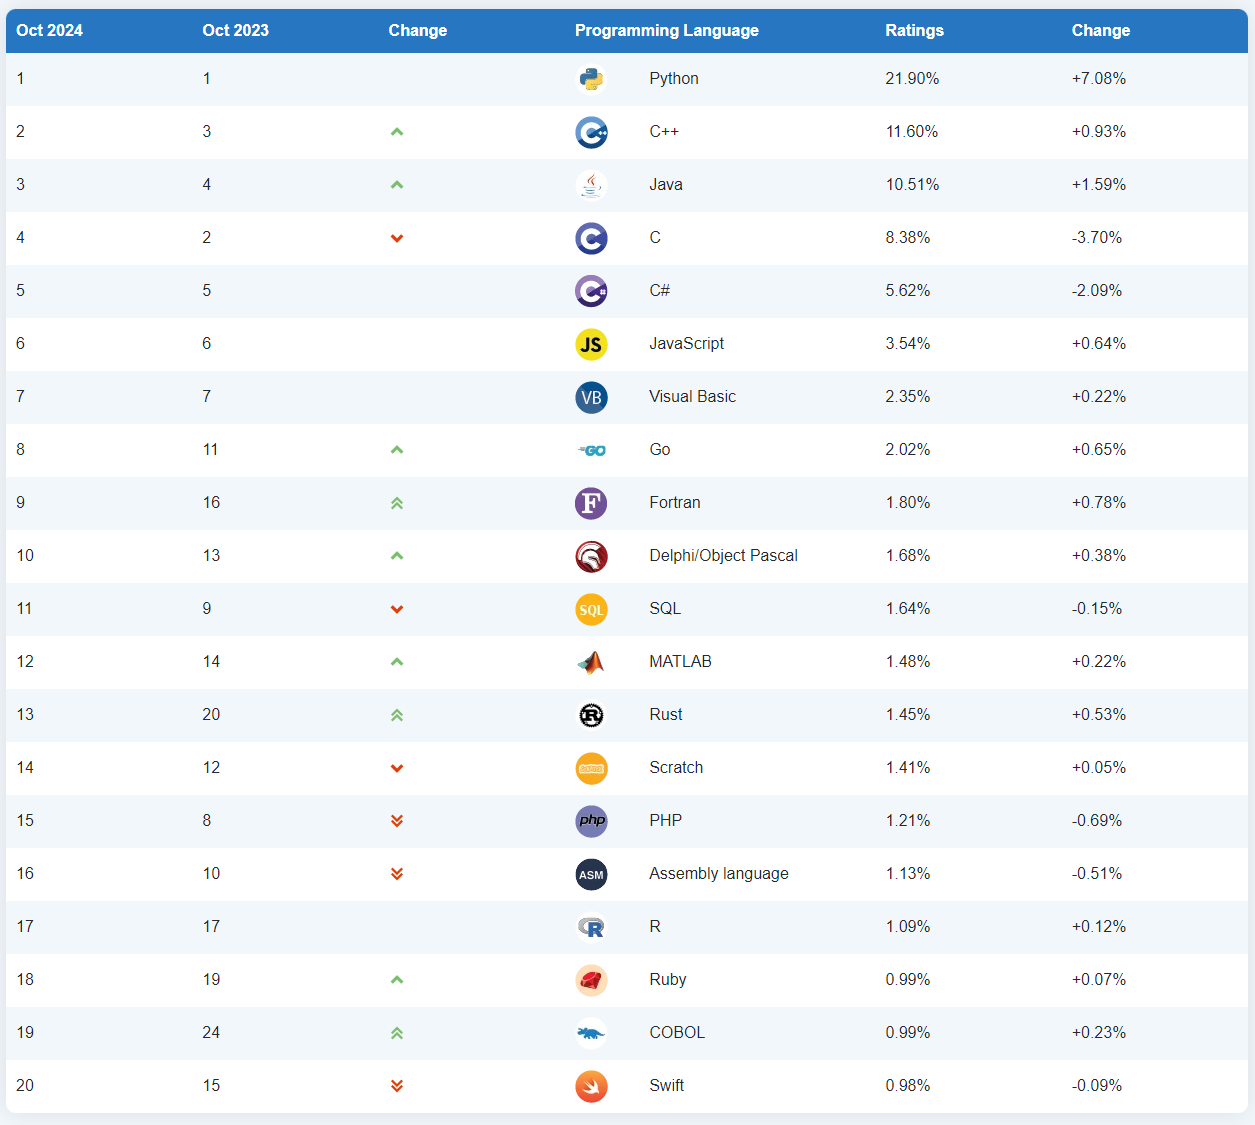Click the SQL orange icon
This screenshot has height=1125, width=1255.
[x=591, y=609]
